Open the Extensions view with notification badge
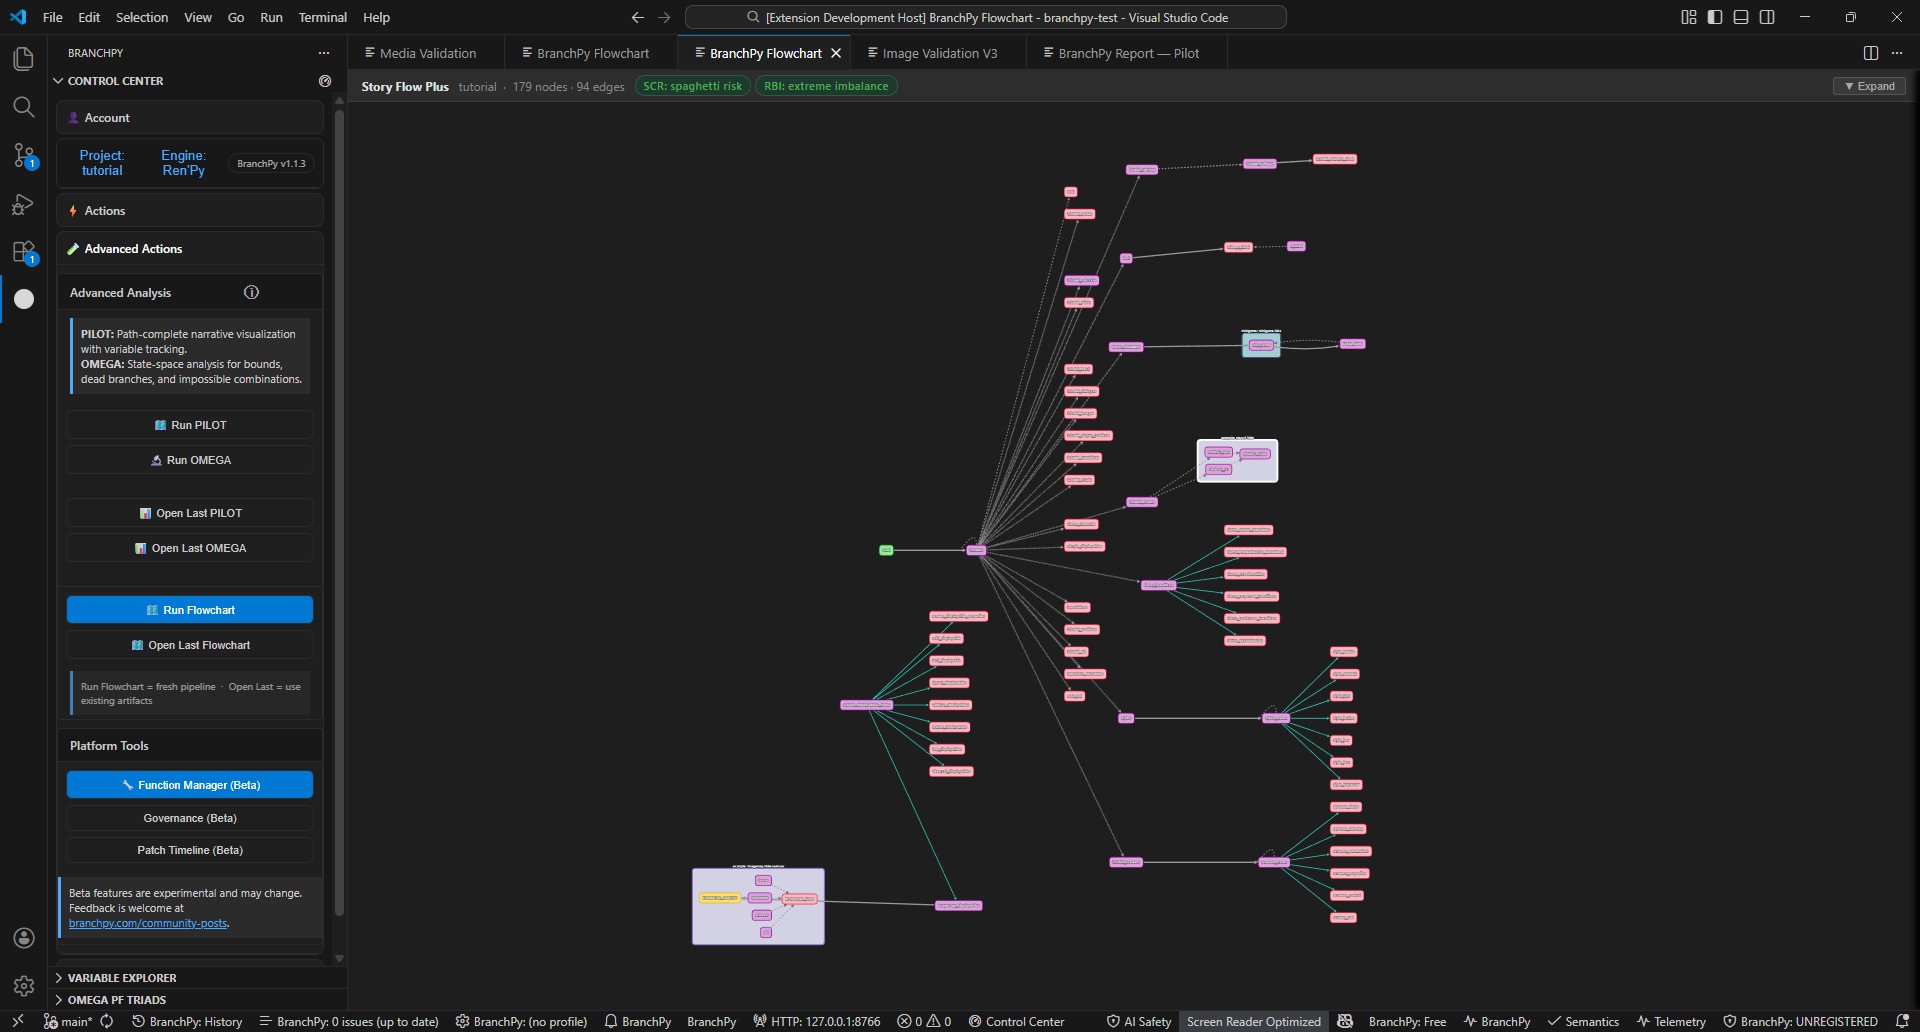The width and height of the screenshot is (1920, 1032). 23,252
